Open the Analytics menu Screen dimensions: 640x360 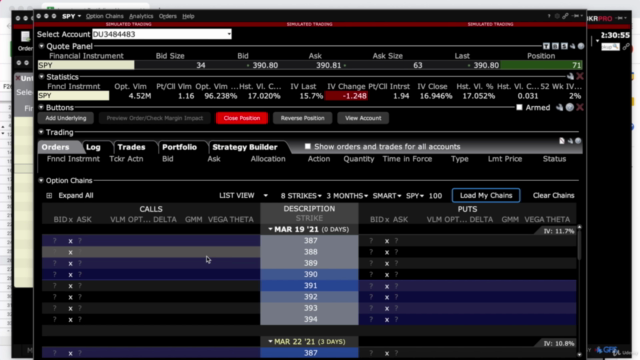(141, 16)
